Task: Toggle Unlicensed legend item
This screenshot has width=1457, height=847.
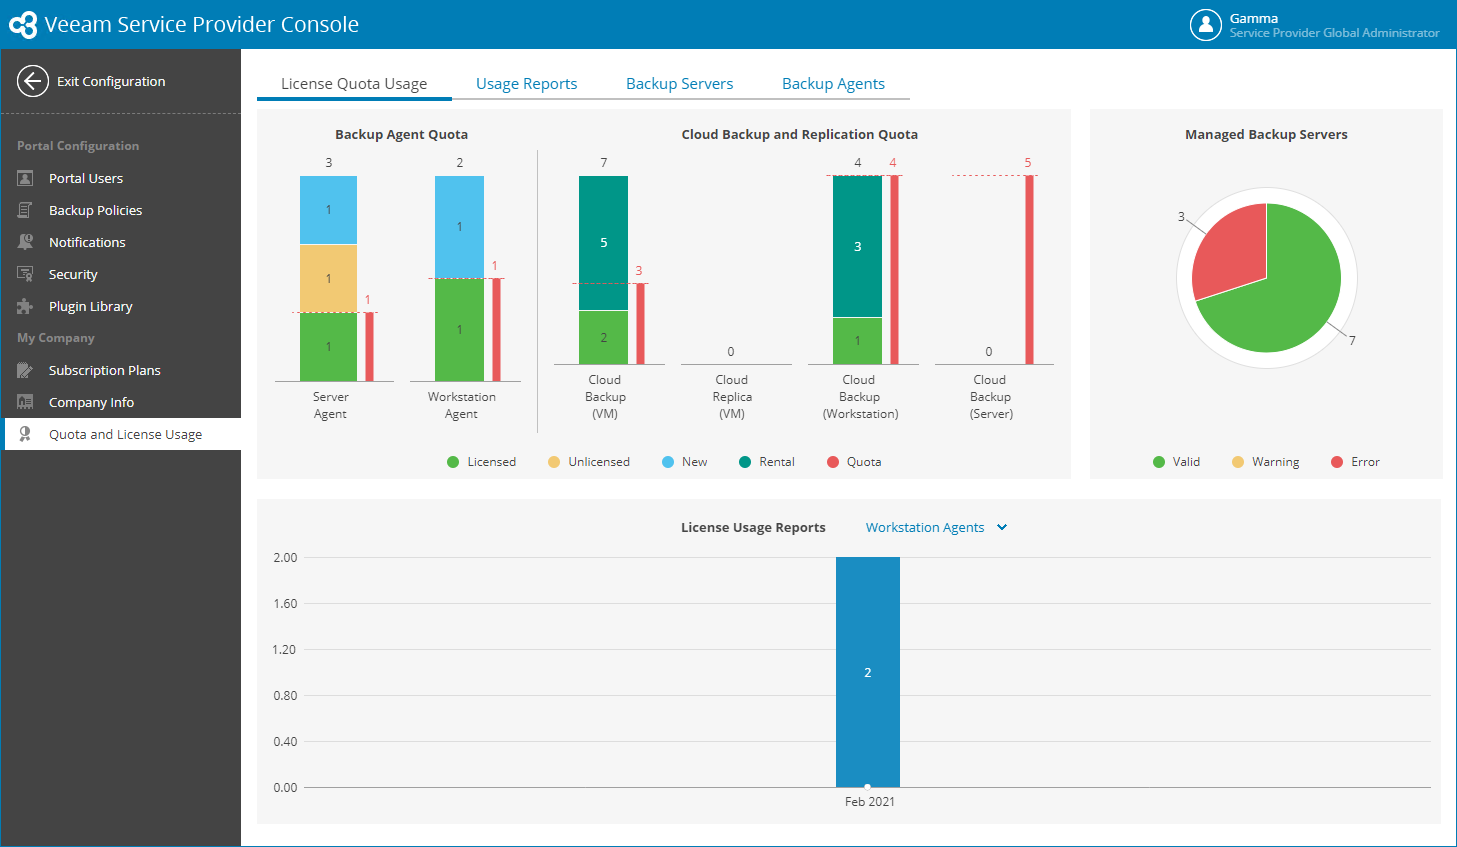Action: pos(589,462)
